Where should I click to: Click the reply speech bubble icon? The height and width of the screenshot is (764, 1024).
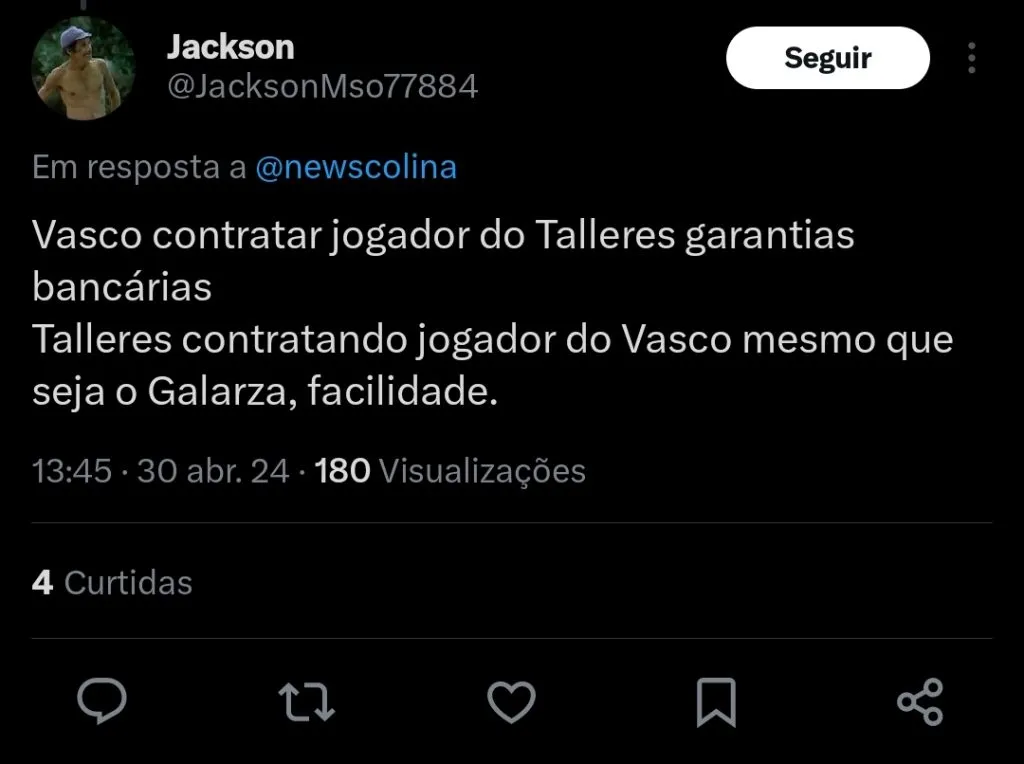tap(102, 701)
